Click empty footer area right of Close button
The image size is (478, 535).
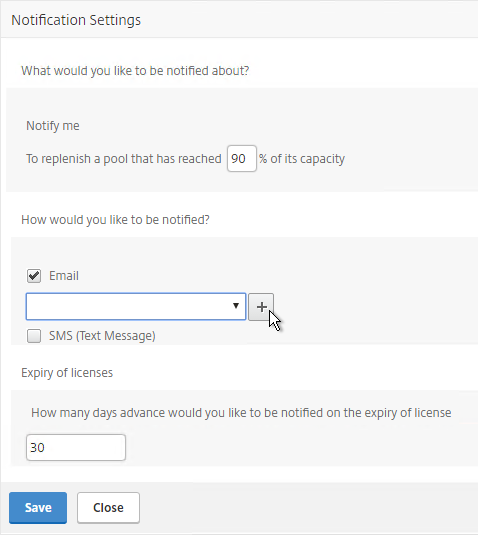(x=307, y=508)
